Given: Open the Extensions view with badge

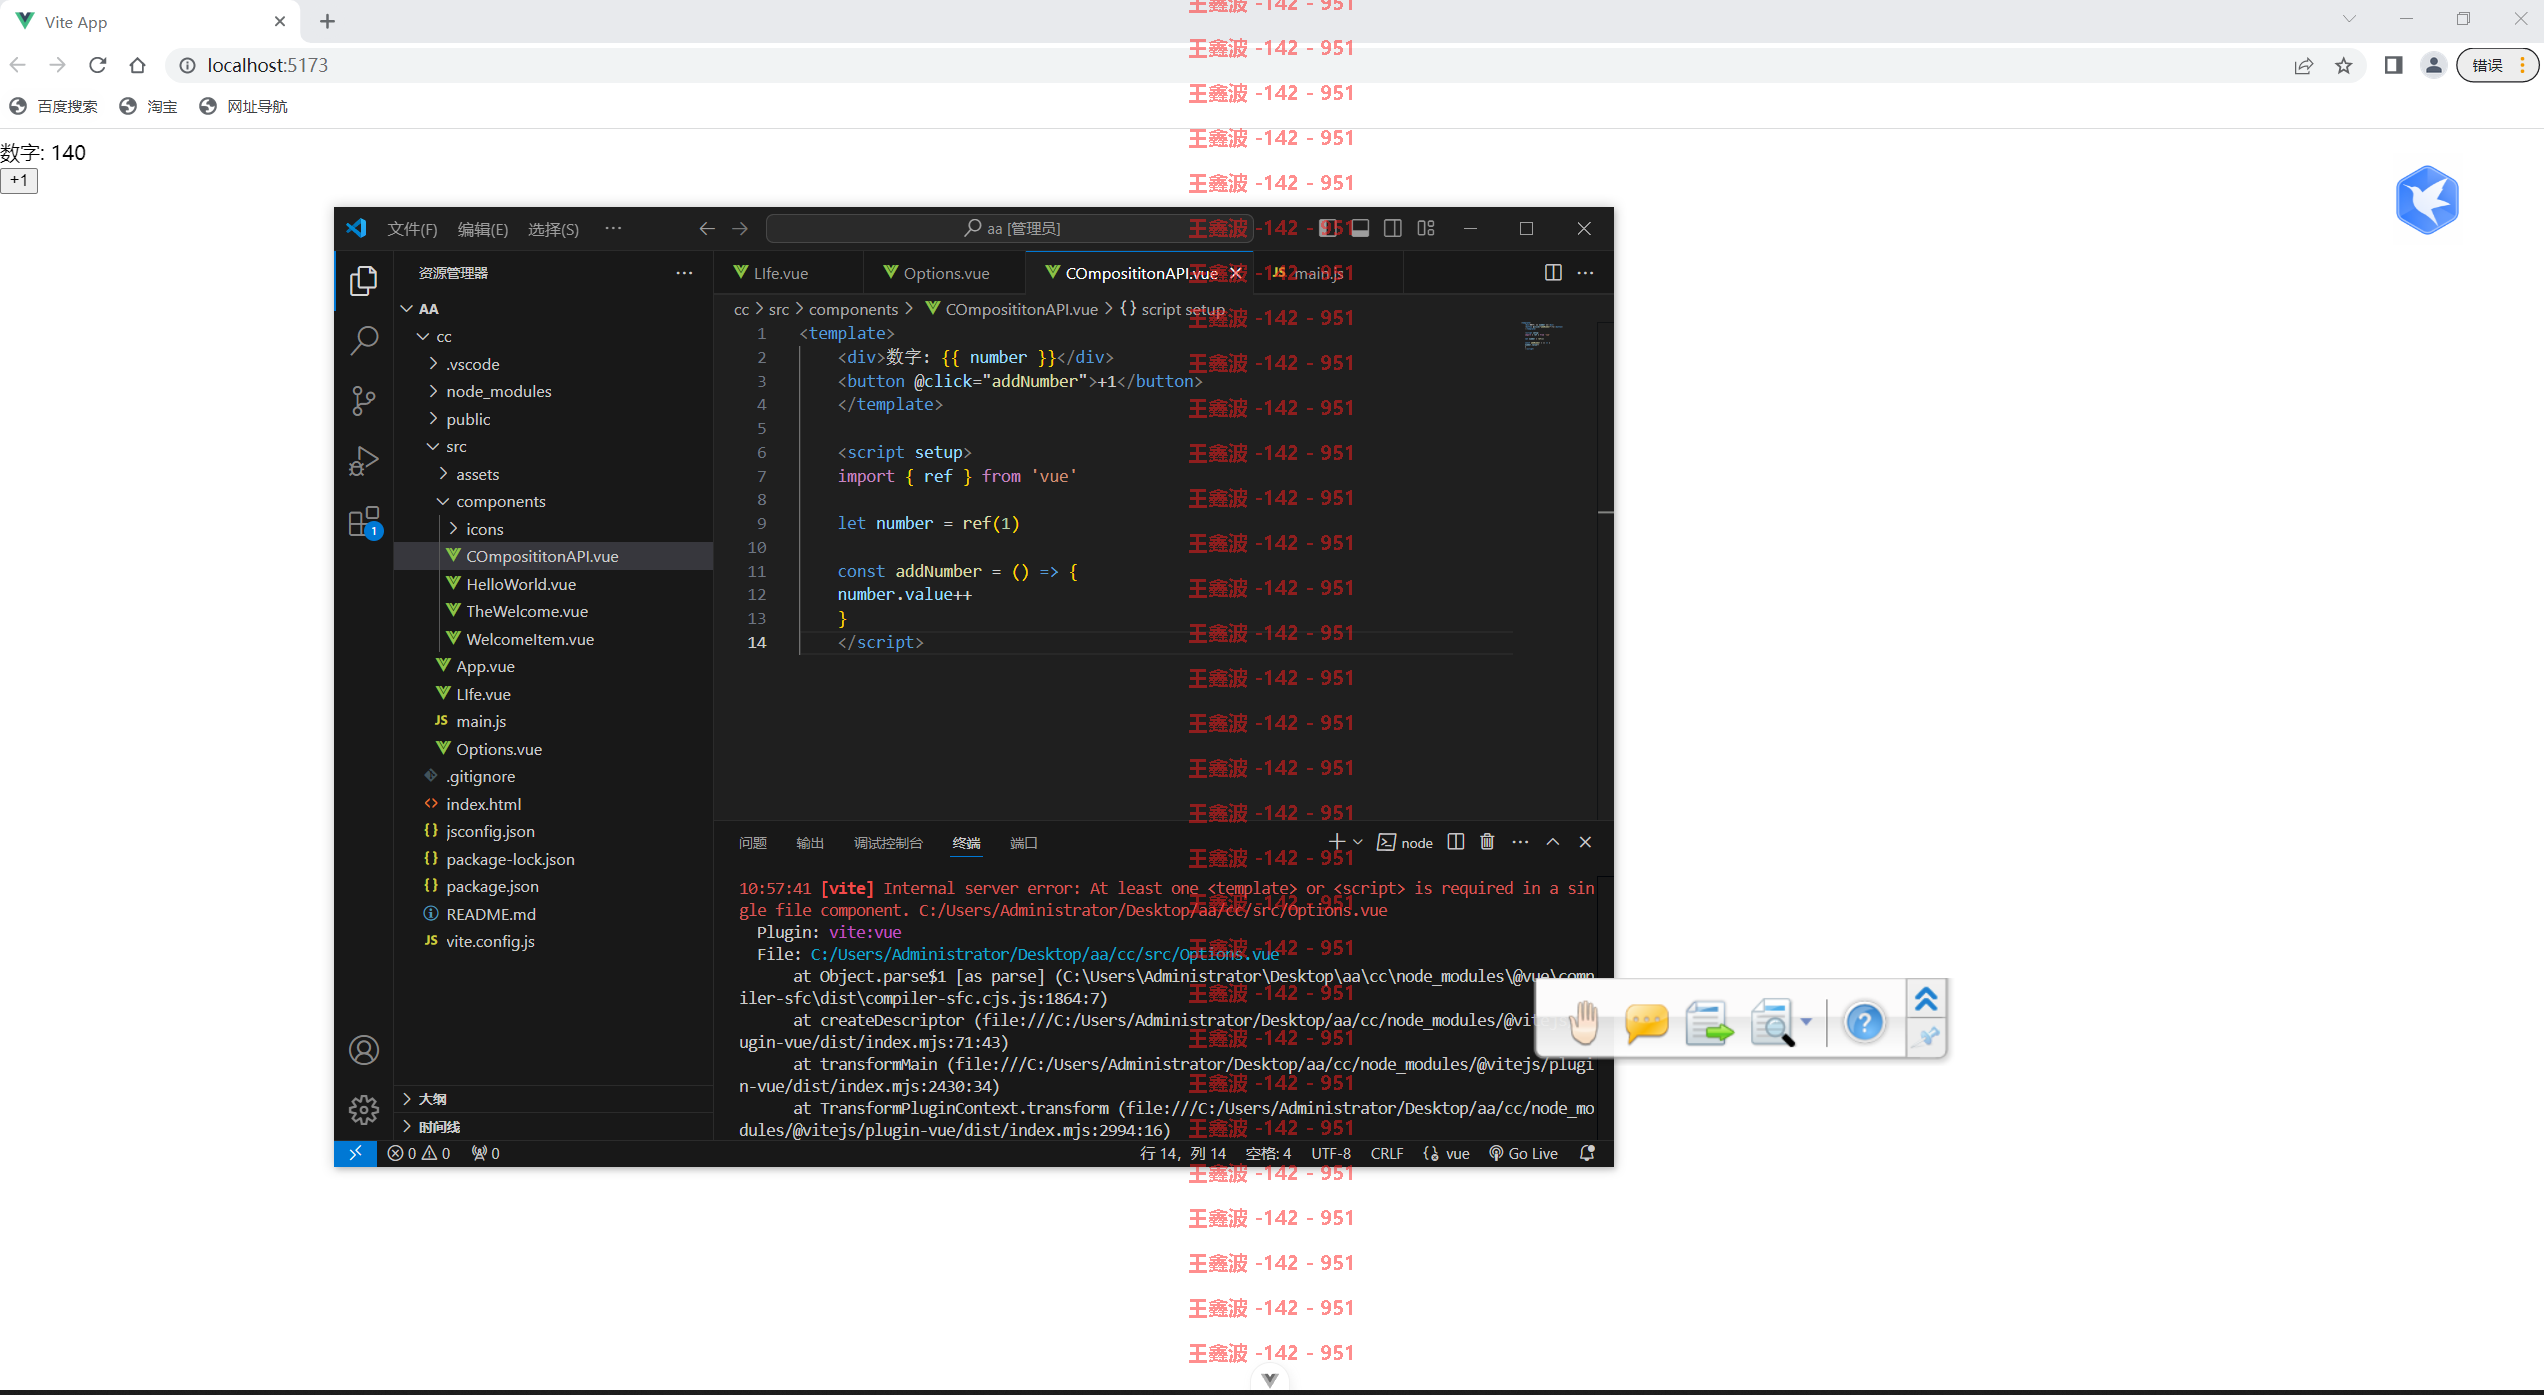Looking at the screenshot, I should click(364, 522).
